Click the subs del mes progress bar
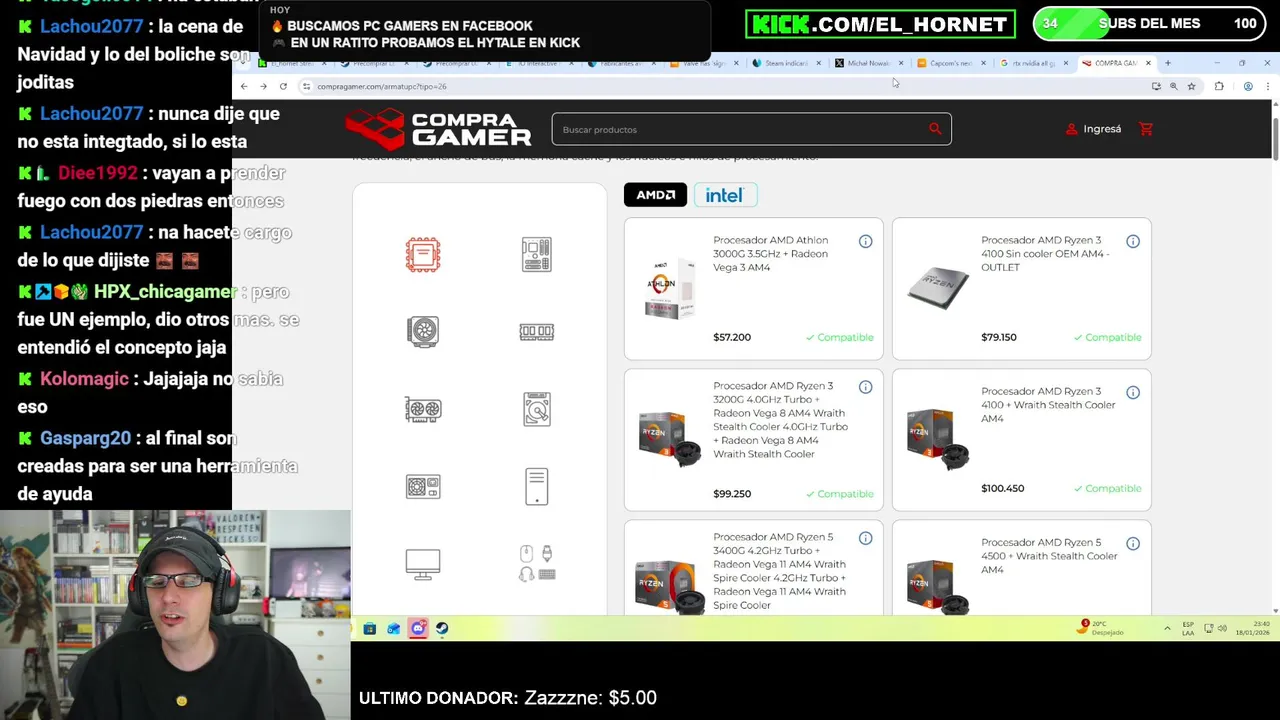The width and height of the screenshot is (1280, 720). click(x=1150, y=24)
